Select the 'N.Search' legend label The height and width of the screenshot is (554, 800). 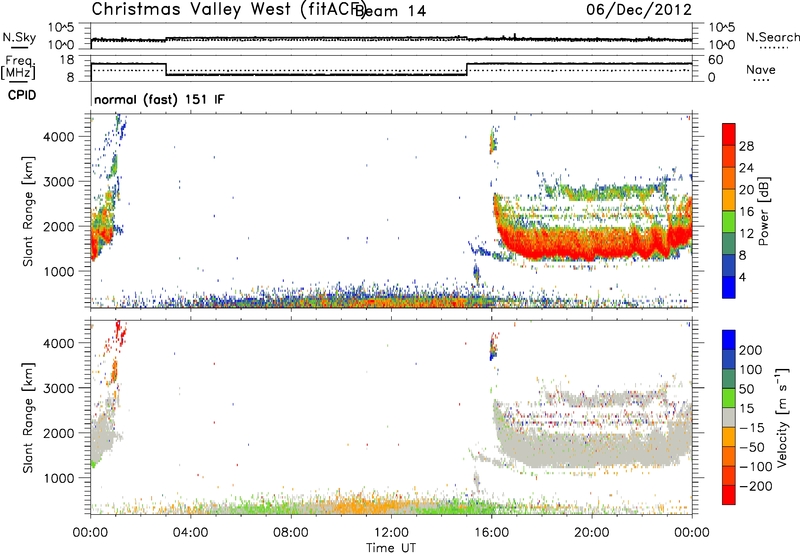tap(772, 37)
